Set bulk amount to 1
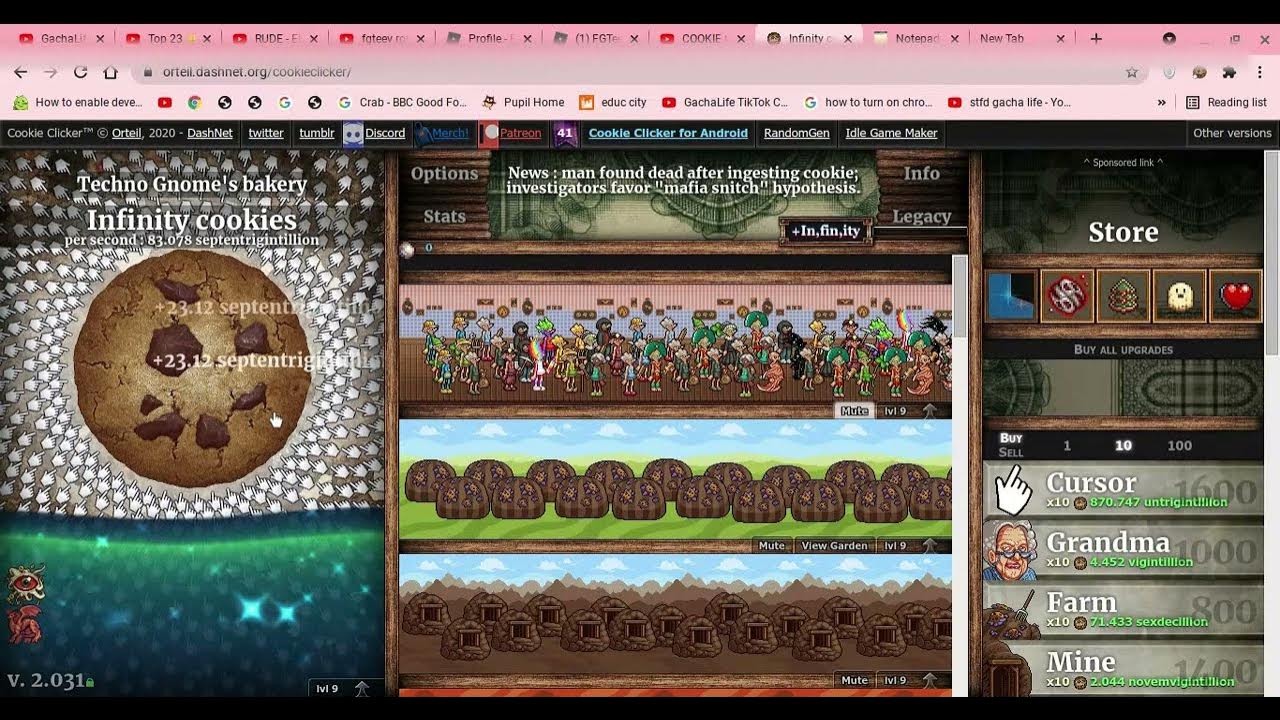This screenshot has height=720, width=1280. [x=1067, y=446]
